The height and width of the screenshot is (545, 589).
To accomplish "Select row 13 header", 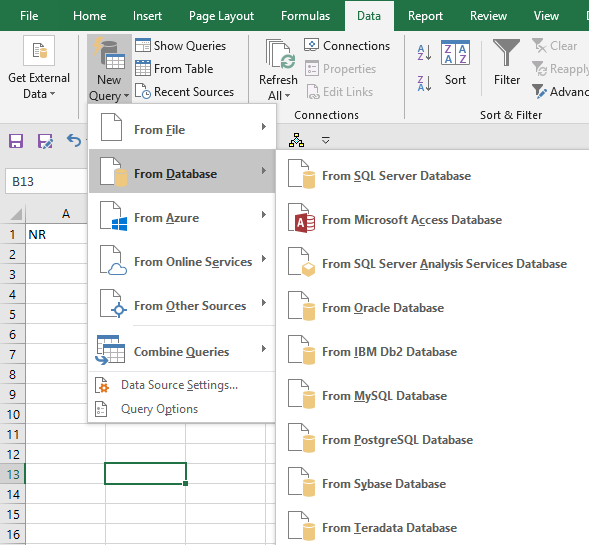I will pyautogui.click(x=13, y=474).
